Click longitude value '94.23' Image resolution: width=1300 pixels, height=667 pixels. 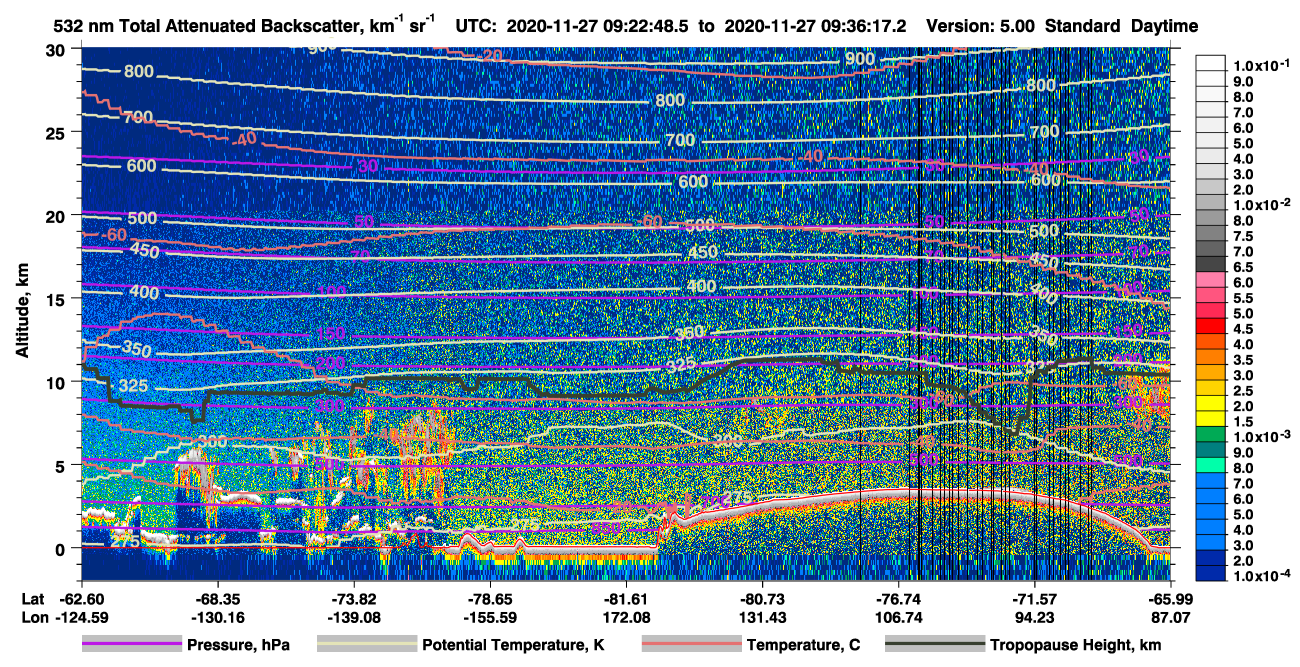(x=1035, y=617)
